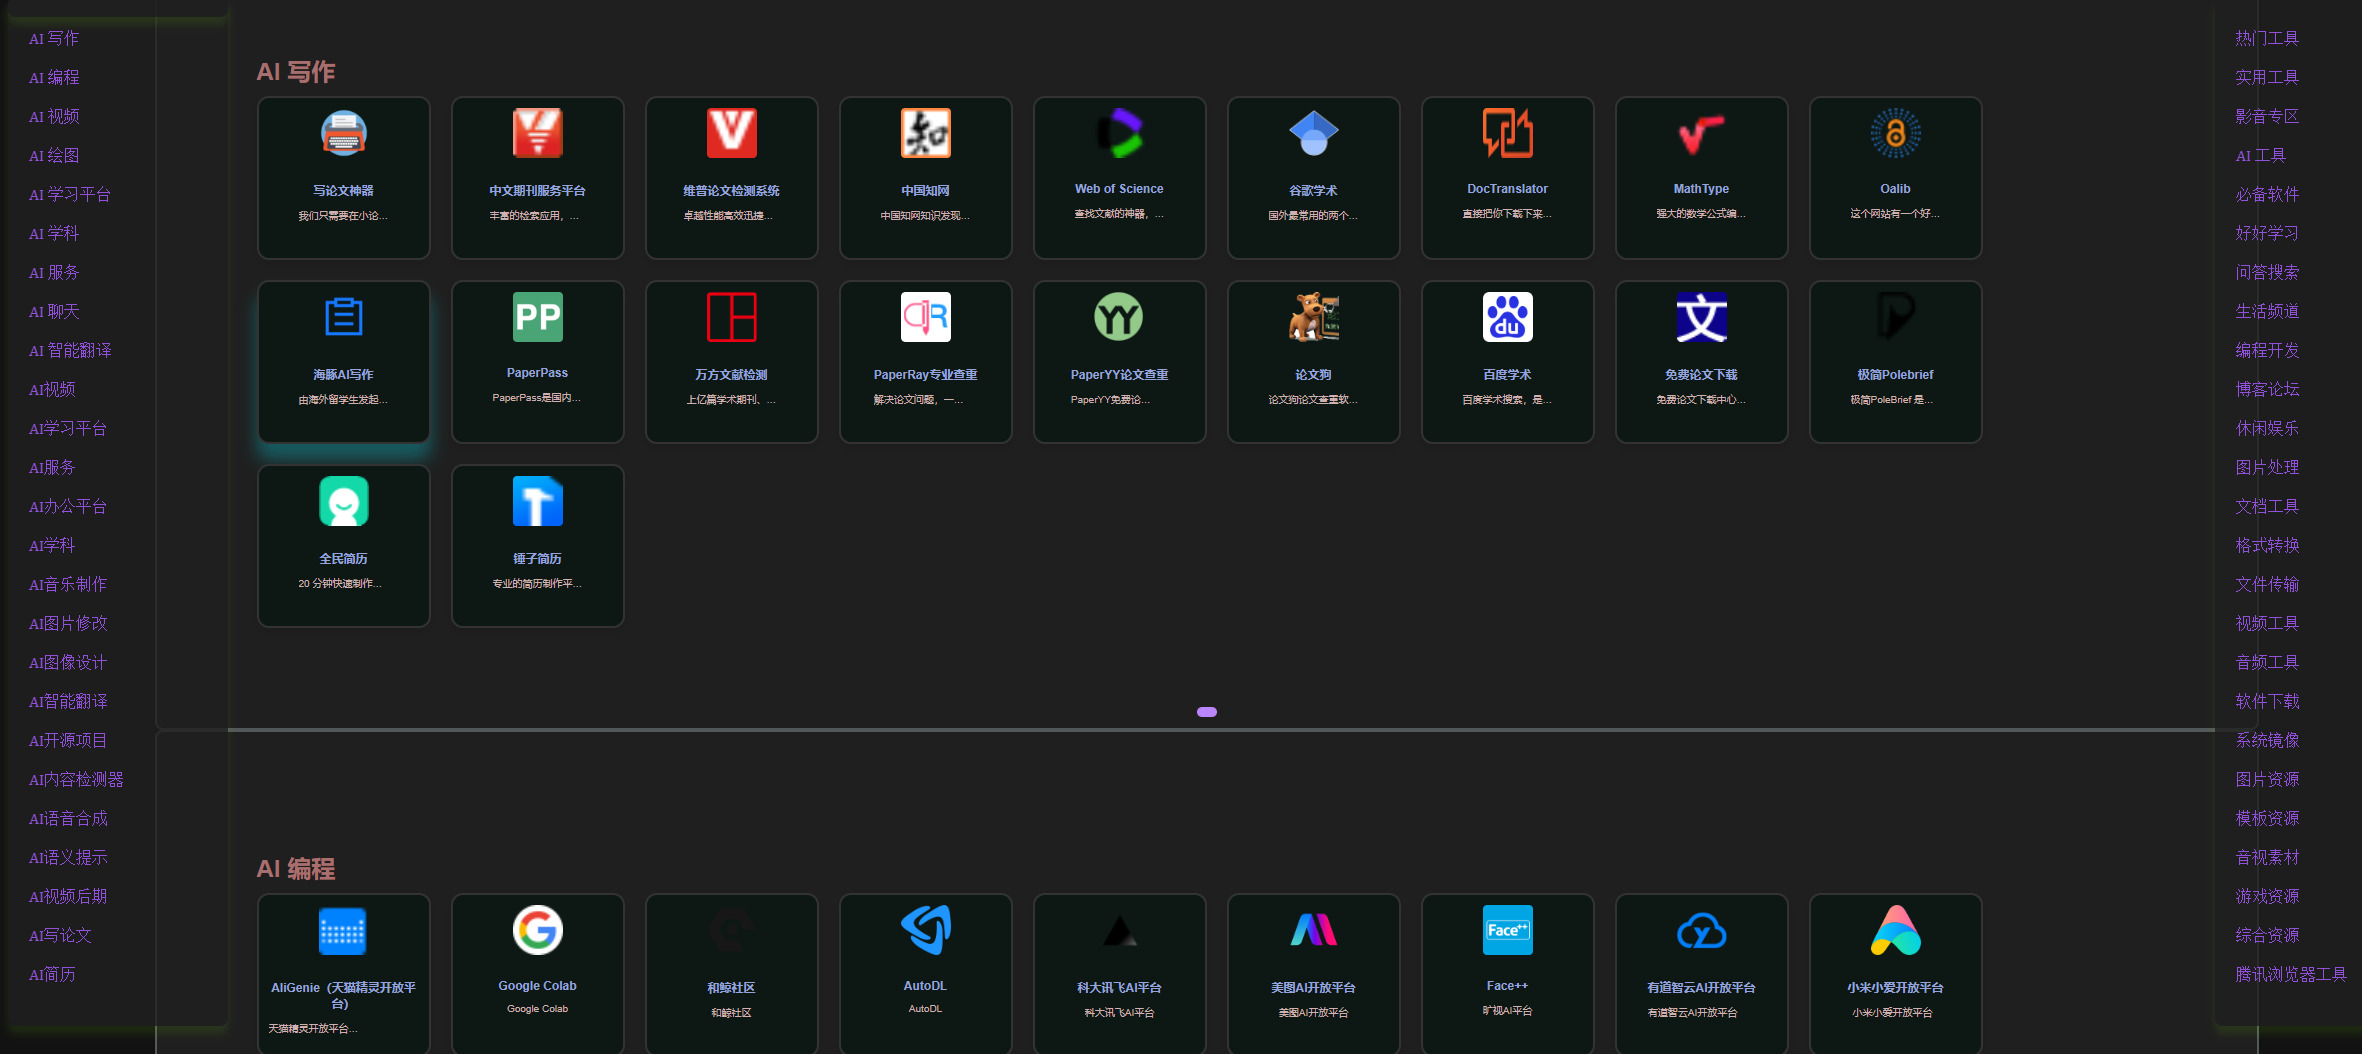2362x1054 pixels.
Task: Open the Web of Science icon
Action: click(x=1119, y=133)
